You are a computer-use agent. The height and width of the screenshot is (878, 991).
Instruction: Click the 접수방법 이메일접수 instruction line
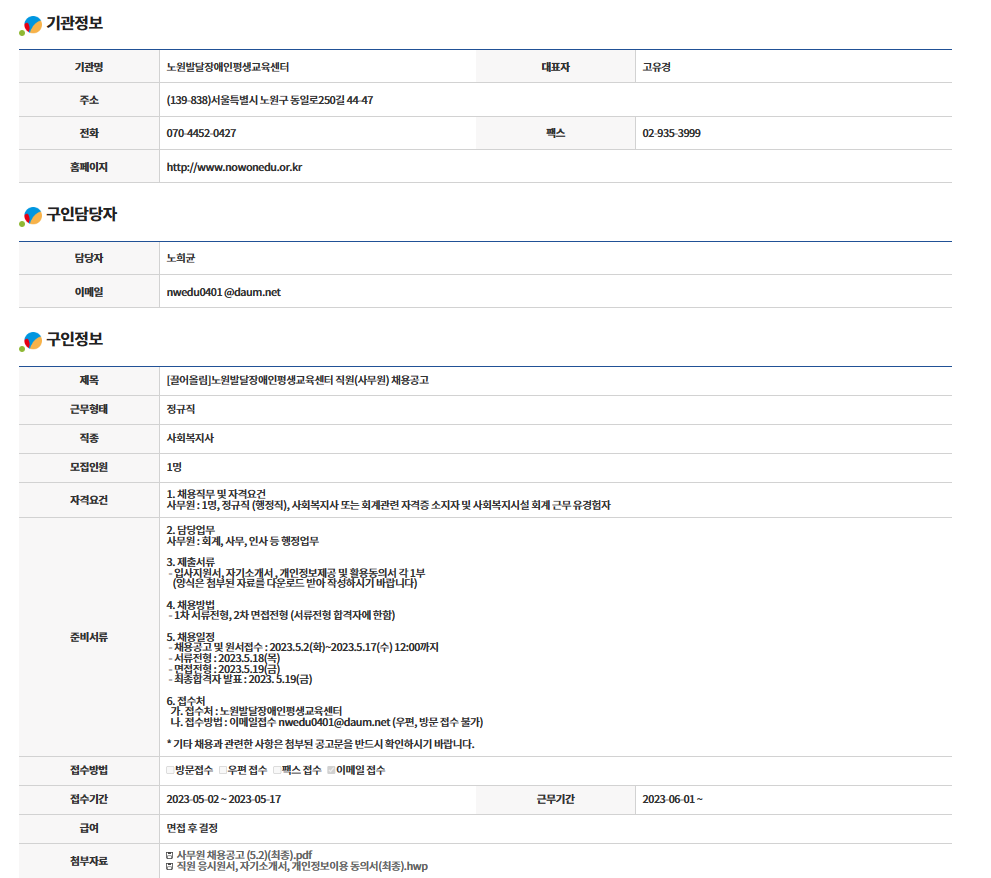tap(327, 723)
